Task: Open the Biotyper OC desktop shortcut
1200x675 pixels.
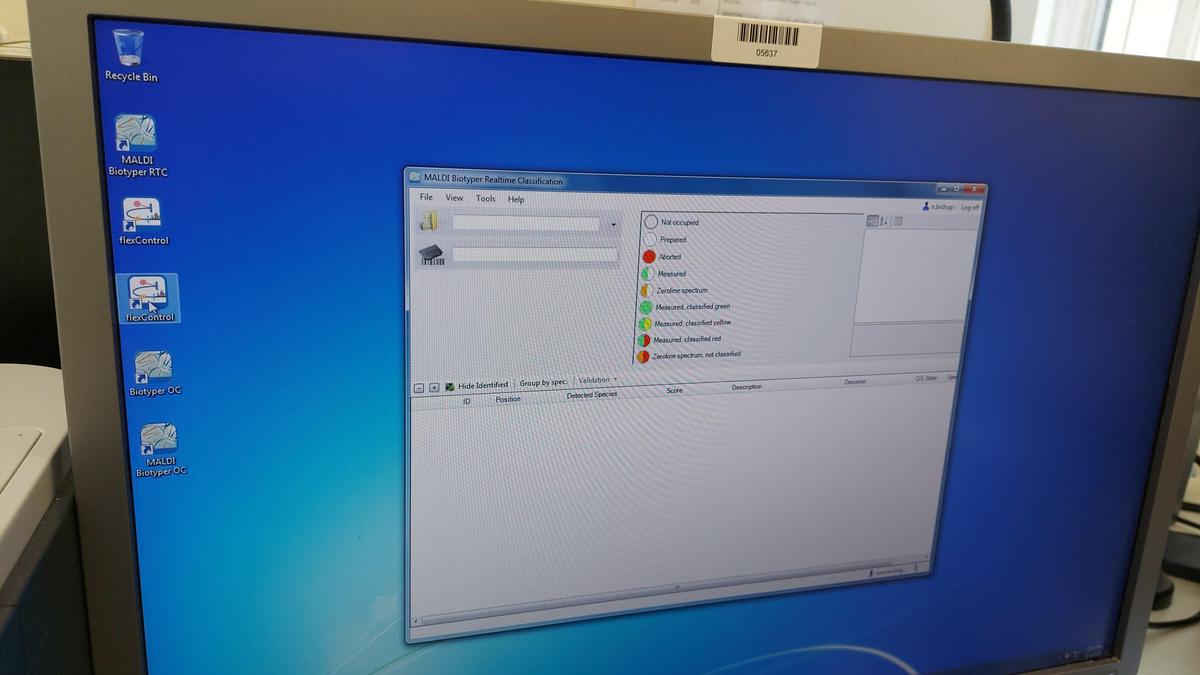Action: tap(154, 373)
